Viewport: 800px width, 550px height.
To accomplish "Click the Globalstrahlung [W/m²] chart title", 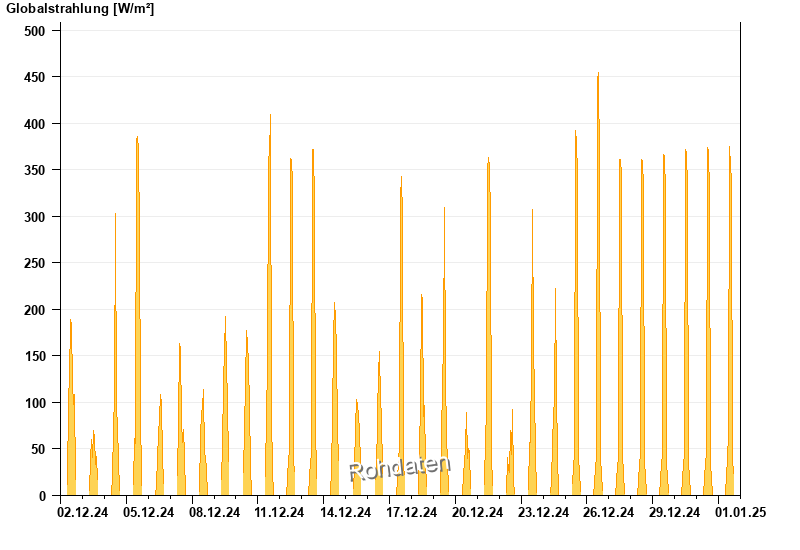I will tap(80, 9).
